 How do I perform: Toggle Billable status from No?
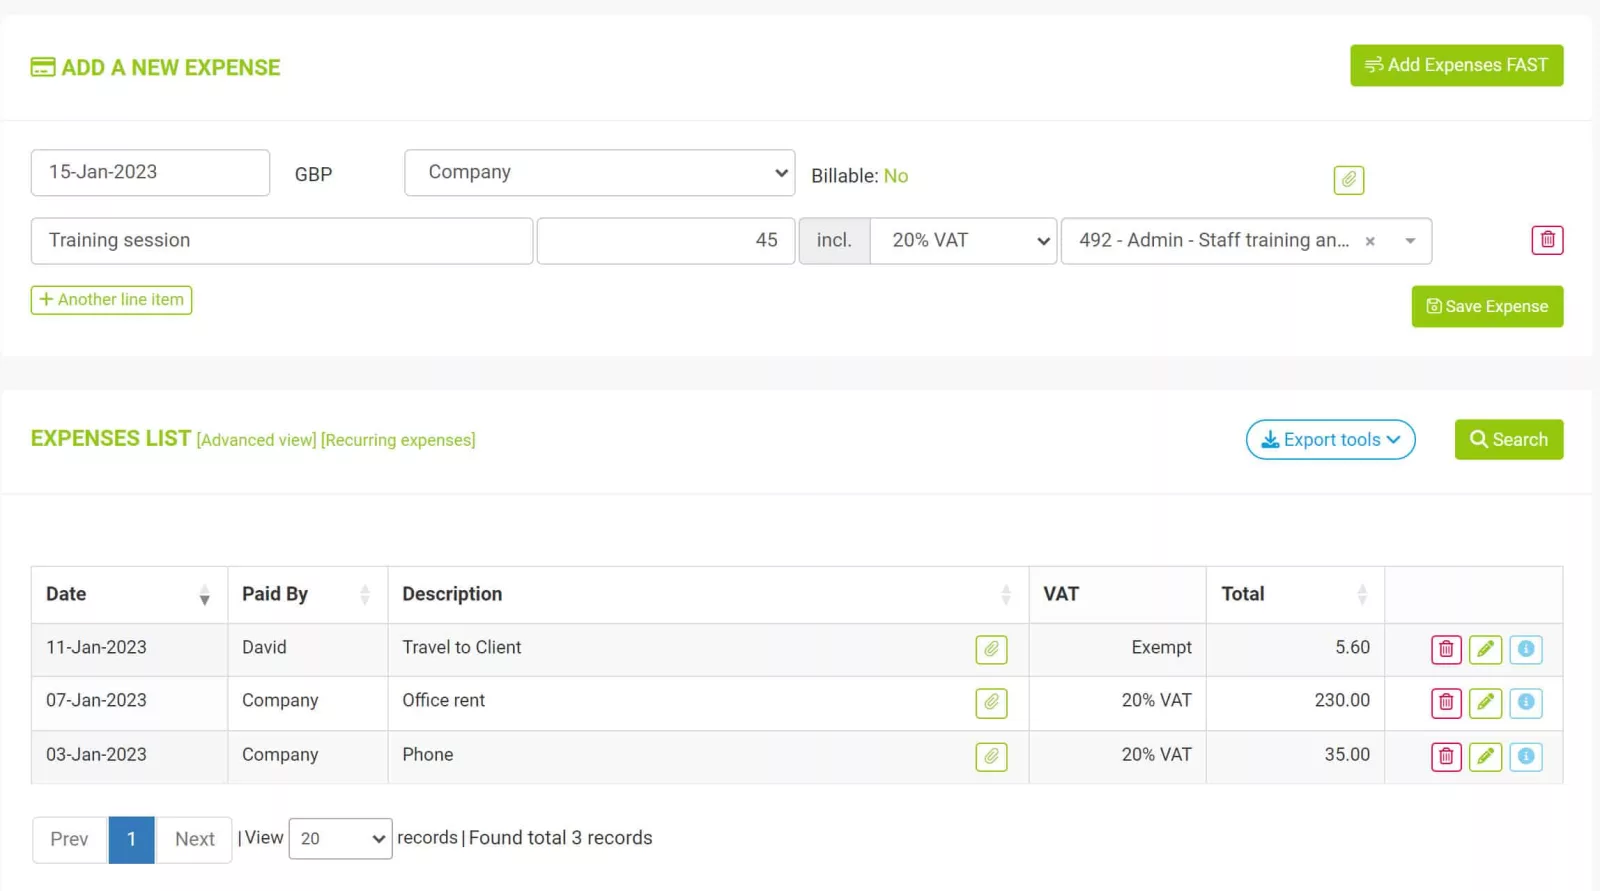895,176
